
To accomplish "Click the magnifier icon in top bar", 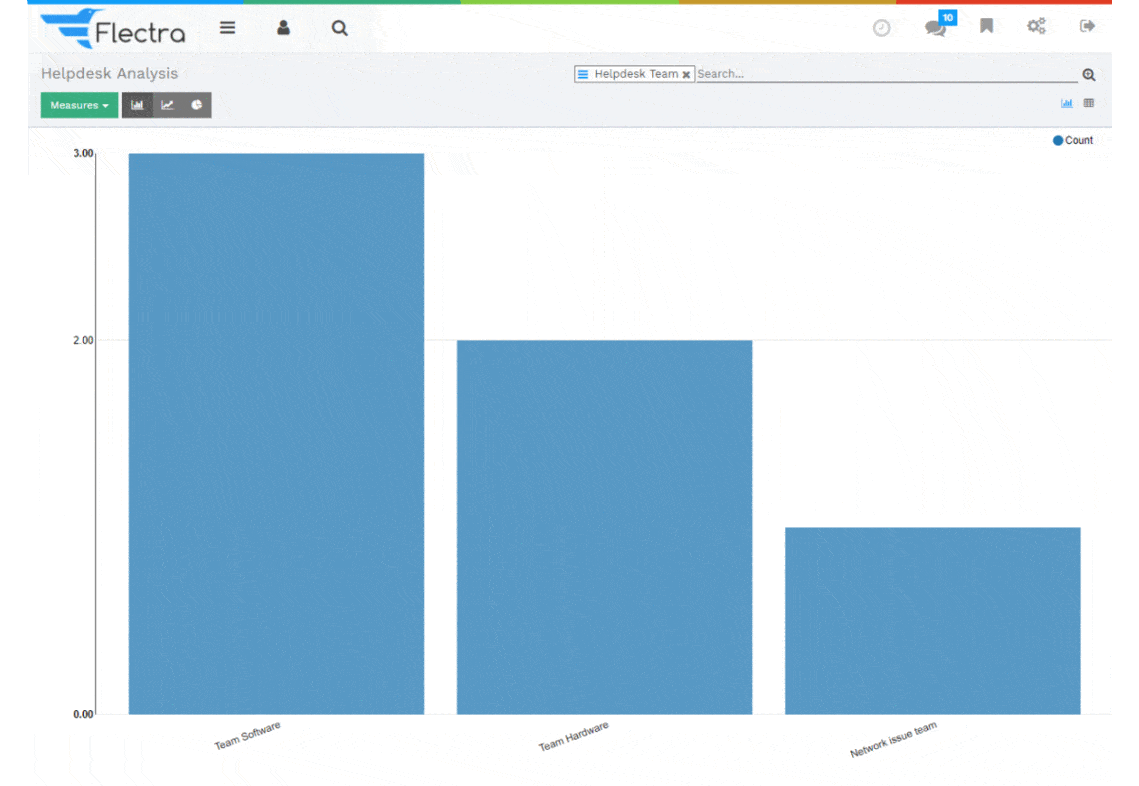I will 340,28.
